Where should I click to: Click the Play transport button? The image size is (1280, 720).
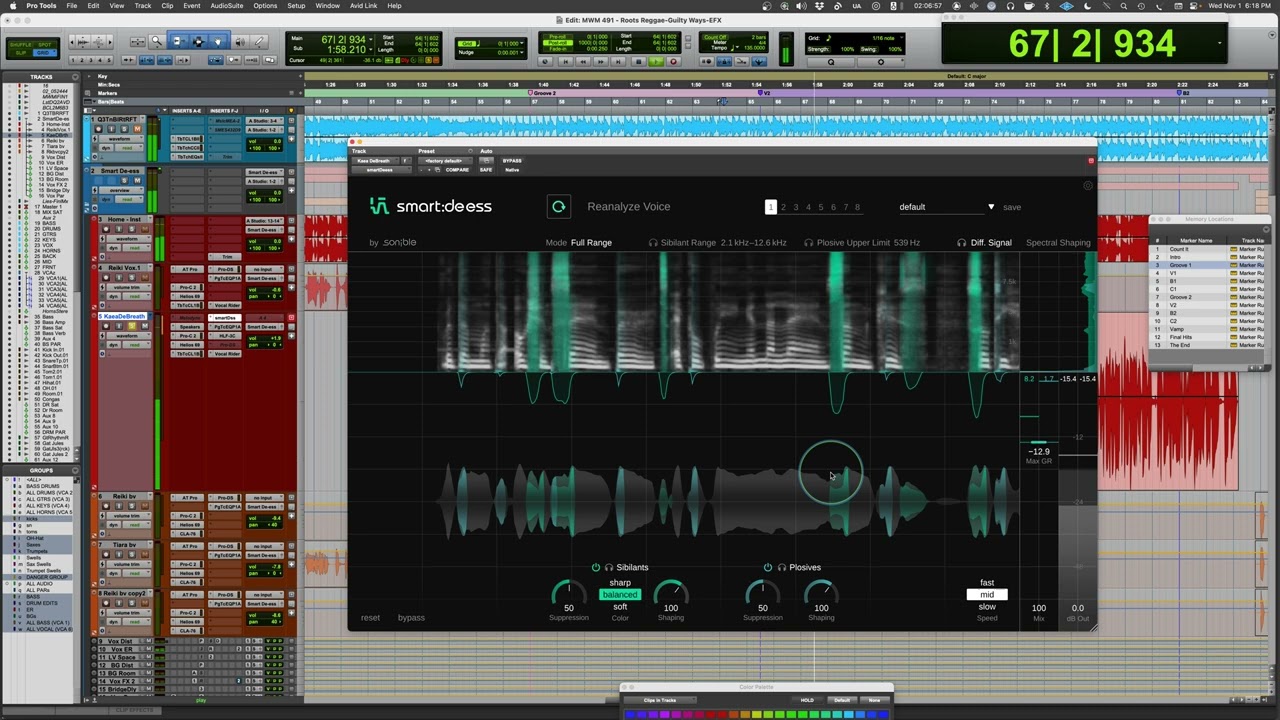655,62
